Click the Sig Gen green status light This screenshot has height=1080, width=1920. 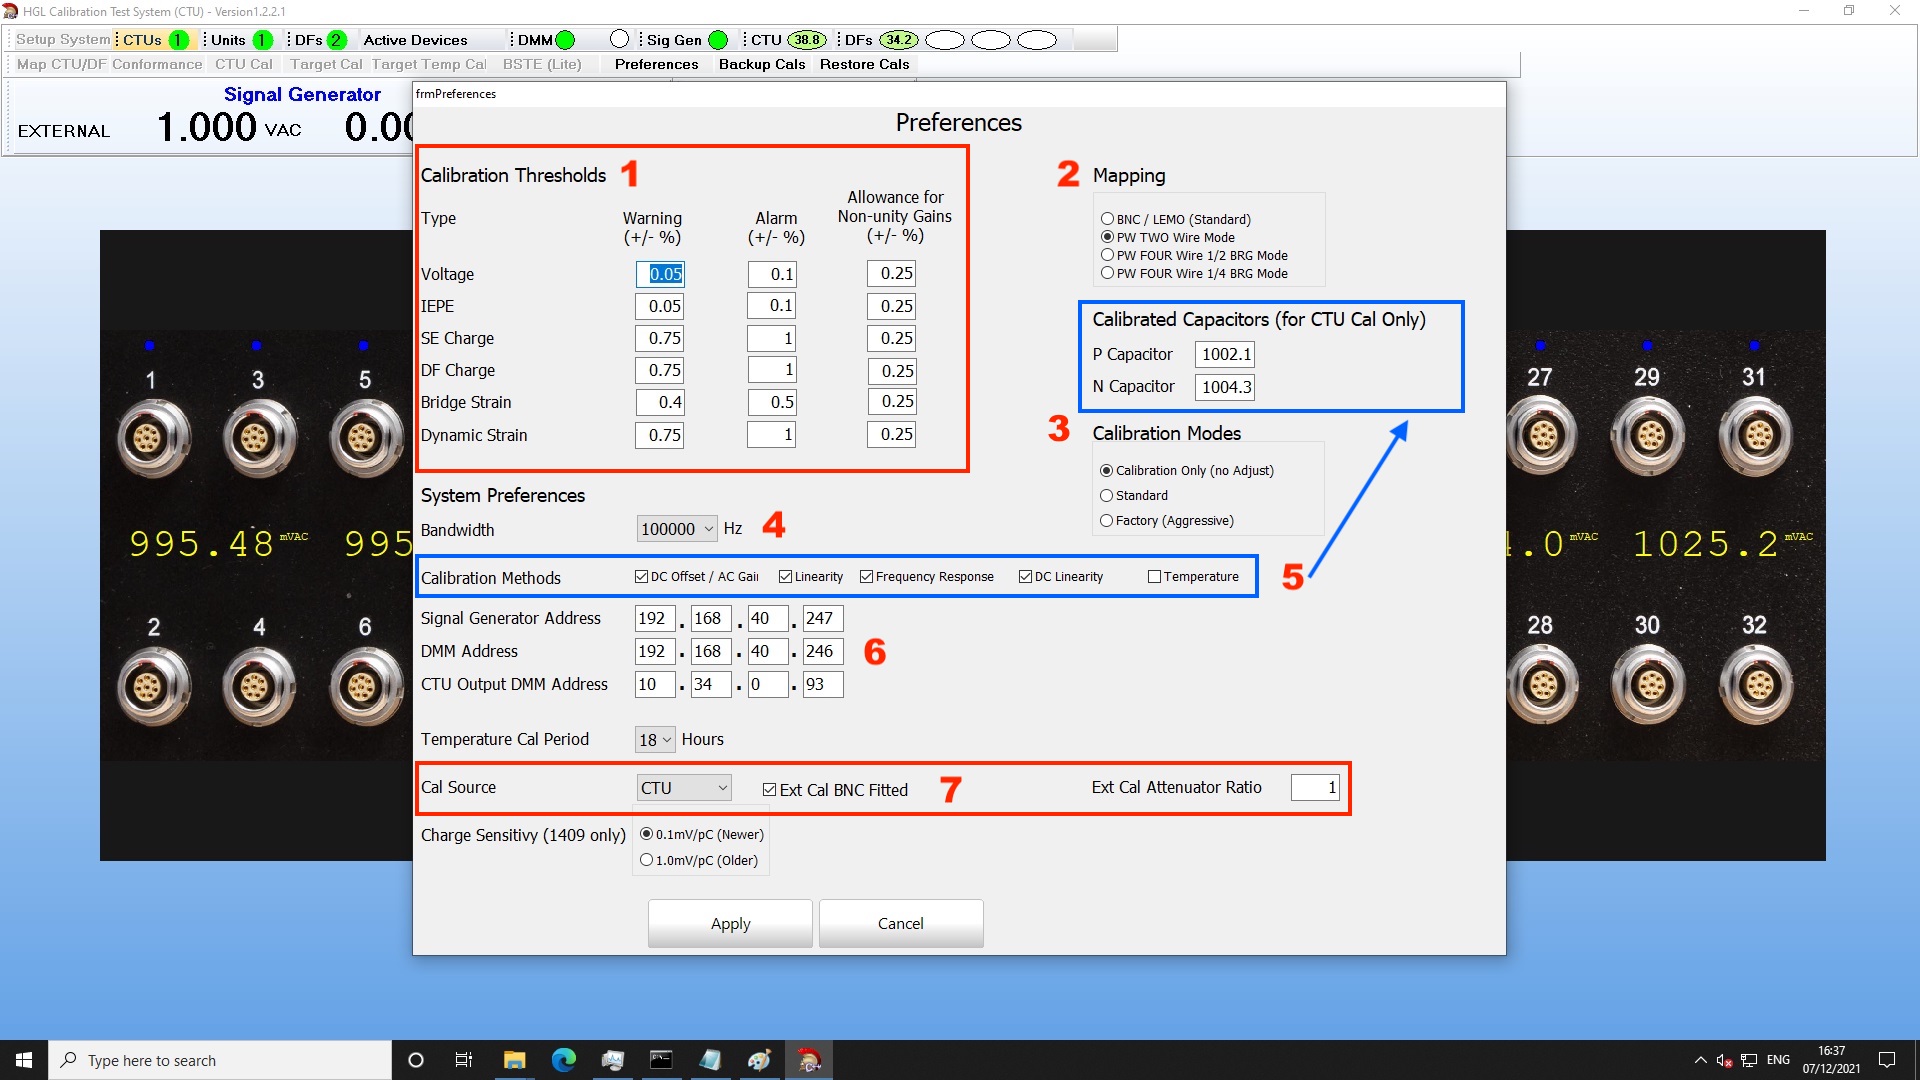[719, 39]
